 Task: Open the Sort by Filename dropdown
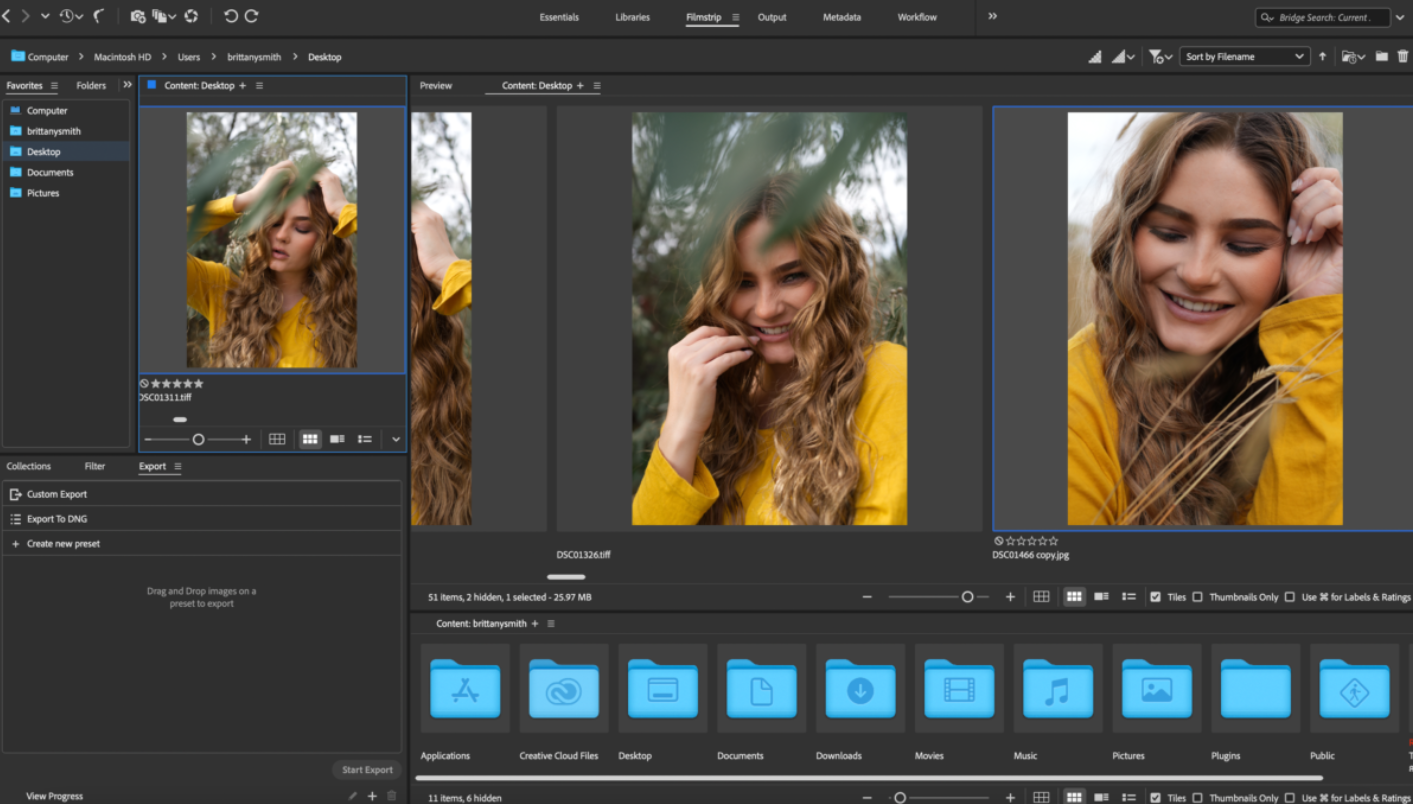click(x=1244, y=57)
